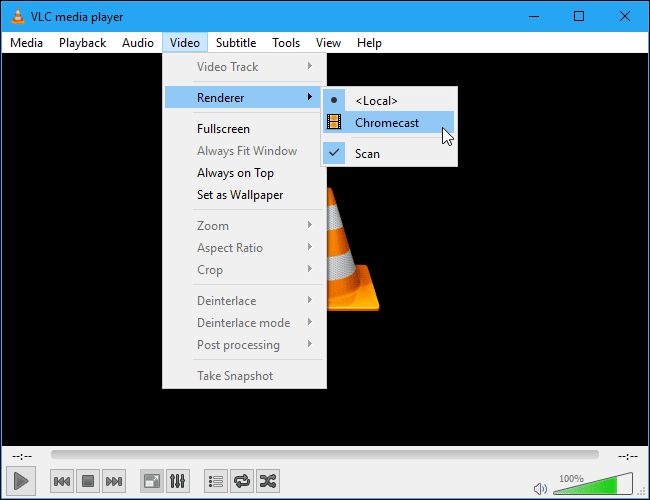Open the Subtitle menu
The width and height of the screenshot is (650, 500).
click(x=236, y=43)
